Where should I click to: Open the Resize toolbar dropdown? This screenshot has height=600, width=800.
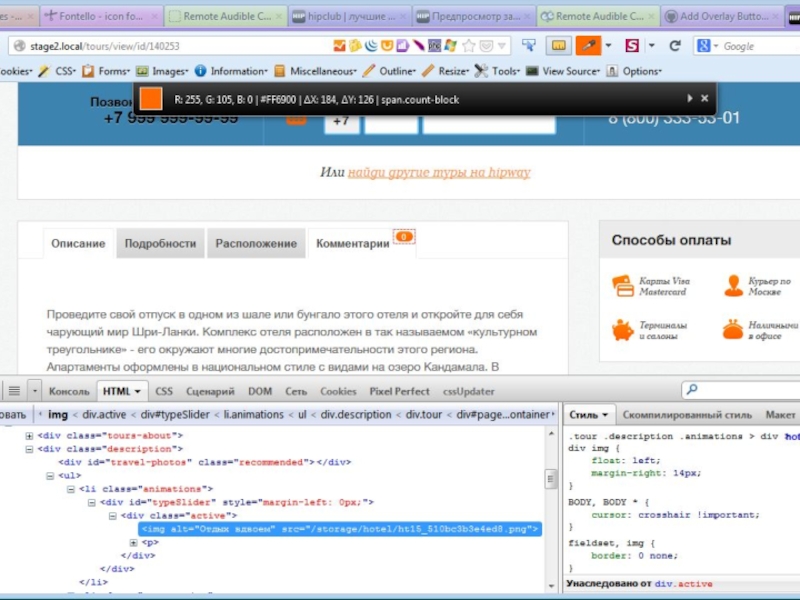coord(446,71)
